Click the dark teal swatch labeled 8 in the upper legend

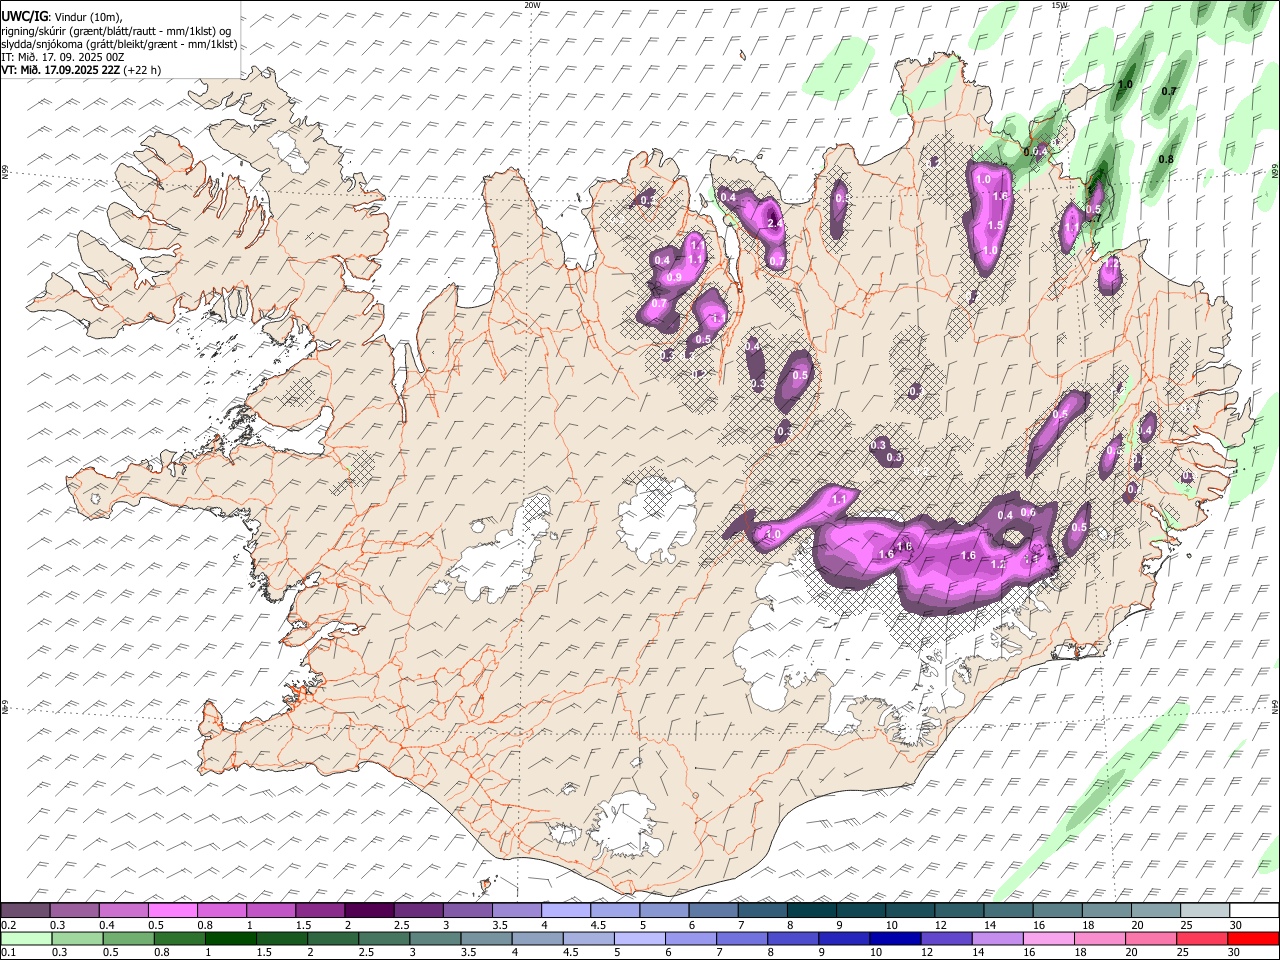click(x=812, y=910)
